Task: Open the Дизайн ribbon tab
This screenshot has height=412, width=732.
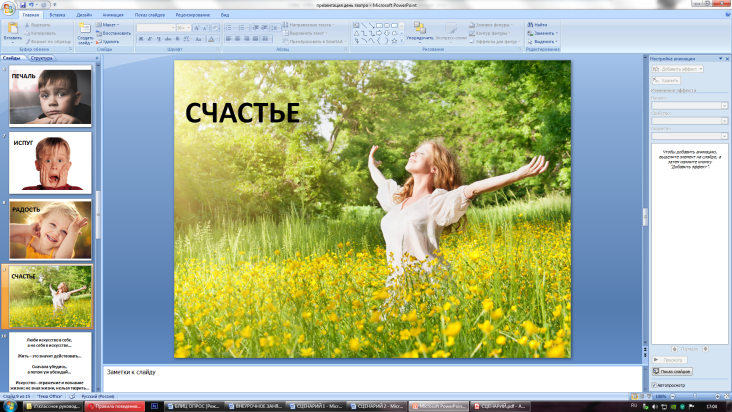Action: point(84,16)
